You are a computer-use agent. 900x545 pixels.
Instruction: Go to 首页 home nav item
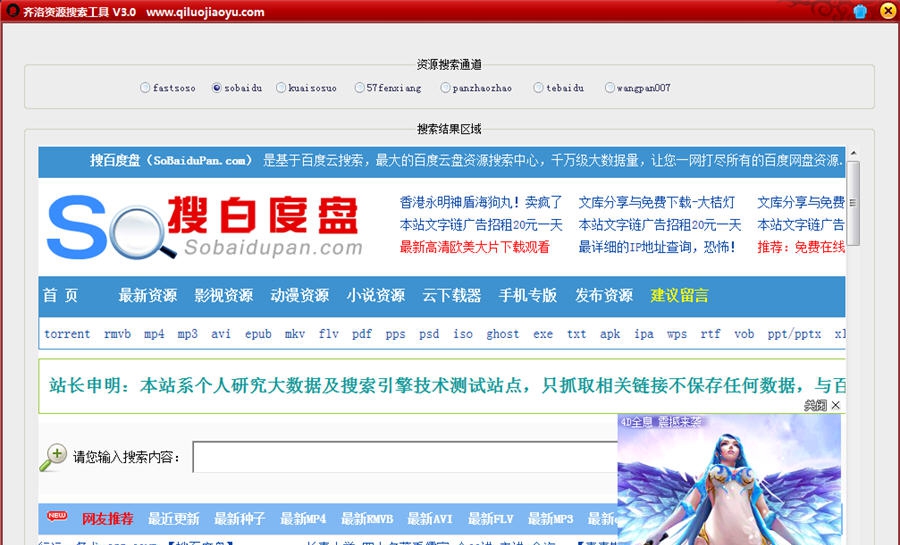60,295
